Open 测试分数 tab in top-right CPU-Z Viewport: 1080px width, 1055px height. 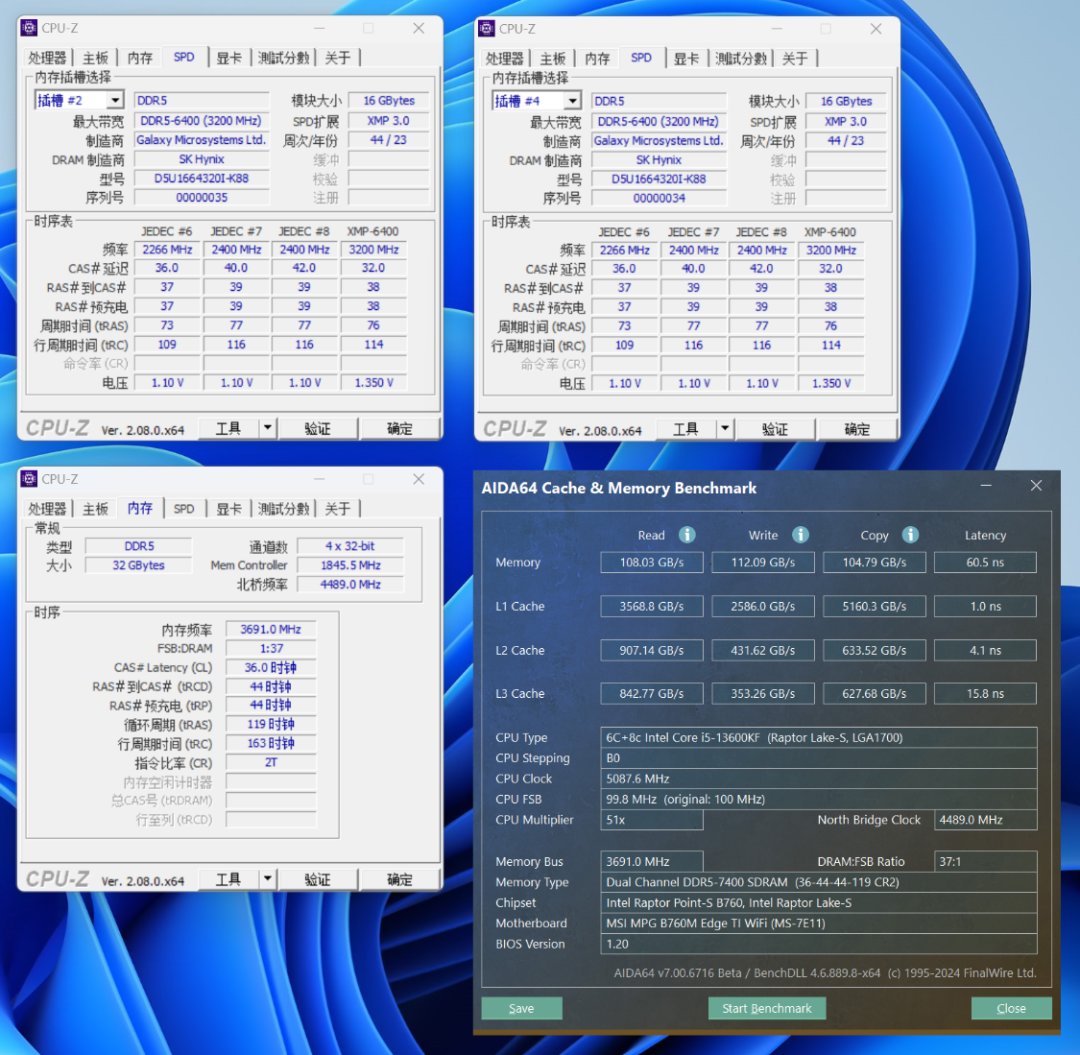(x=740, y=59)
